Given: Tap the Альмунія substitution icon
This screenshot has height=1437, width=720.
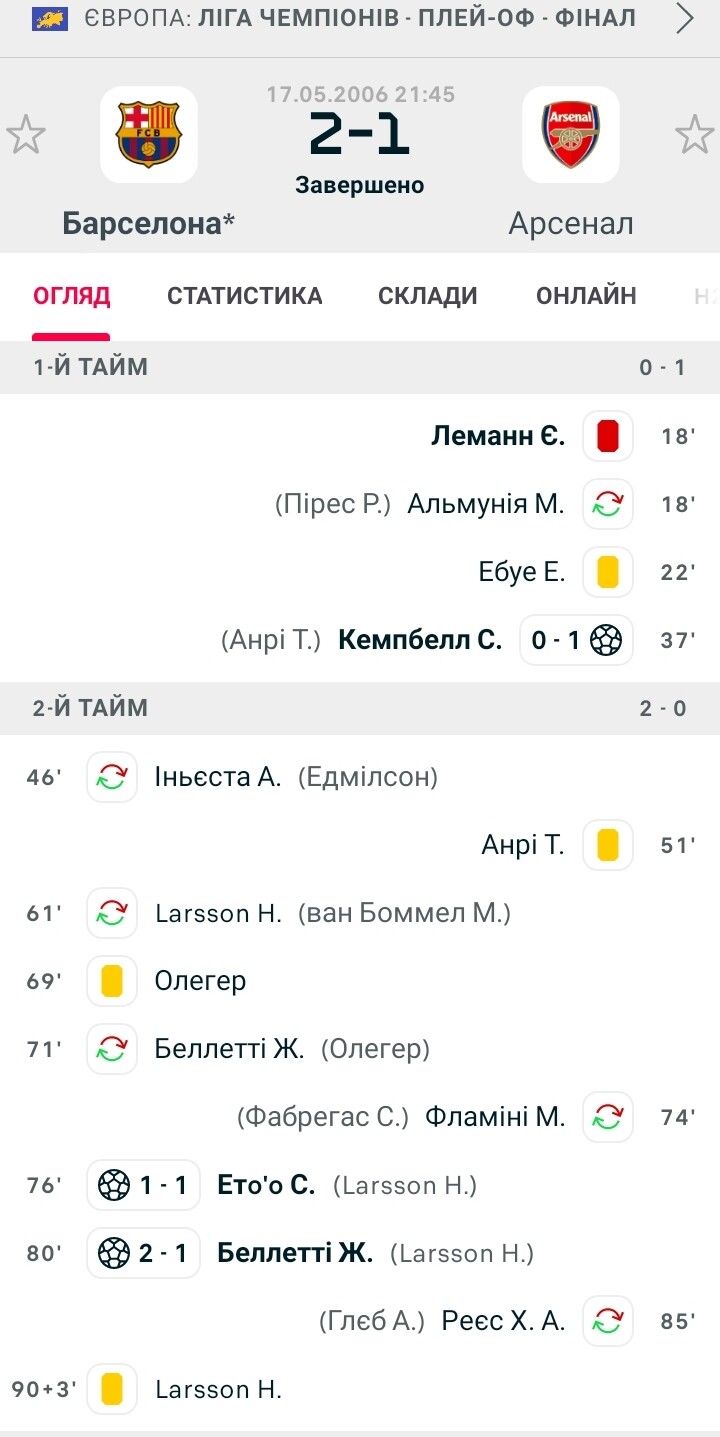Looking at the screenshot, I should click(608, 504).
